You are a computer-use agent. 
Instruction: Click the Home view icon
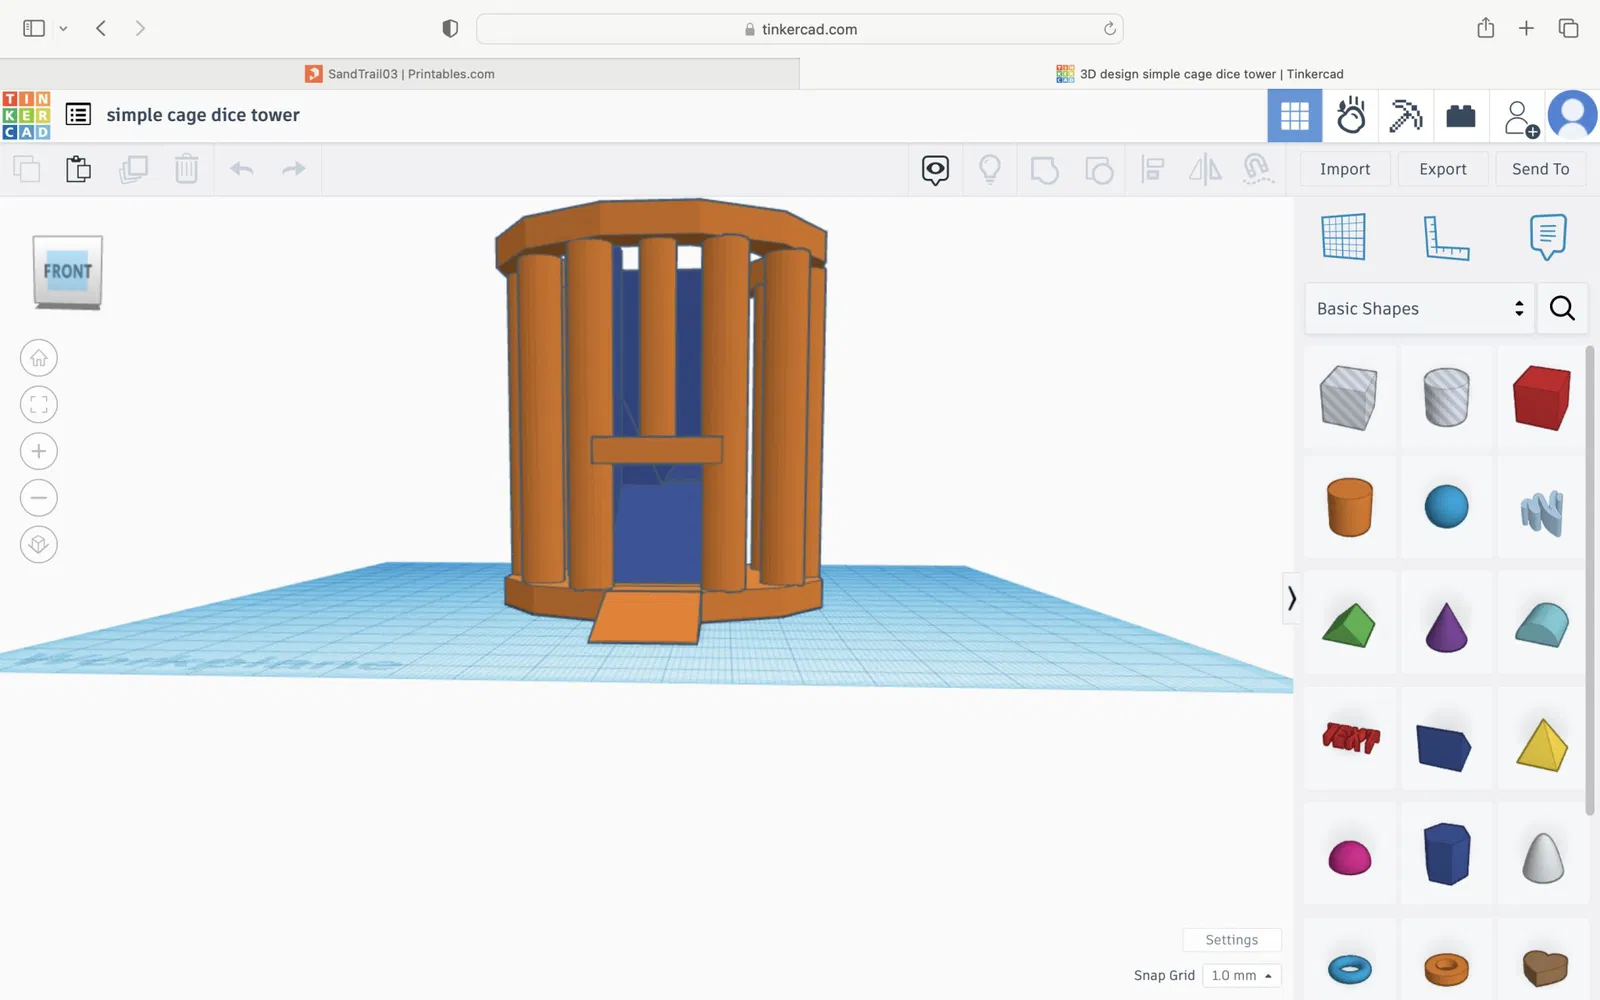pos(39,358)
